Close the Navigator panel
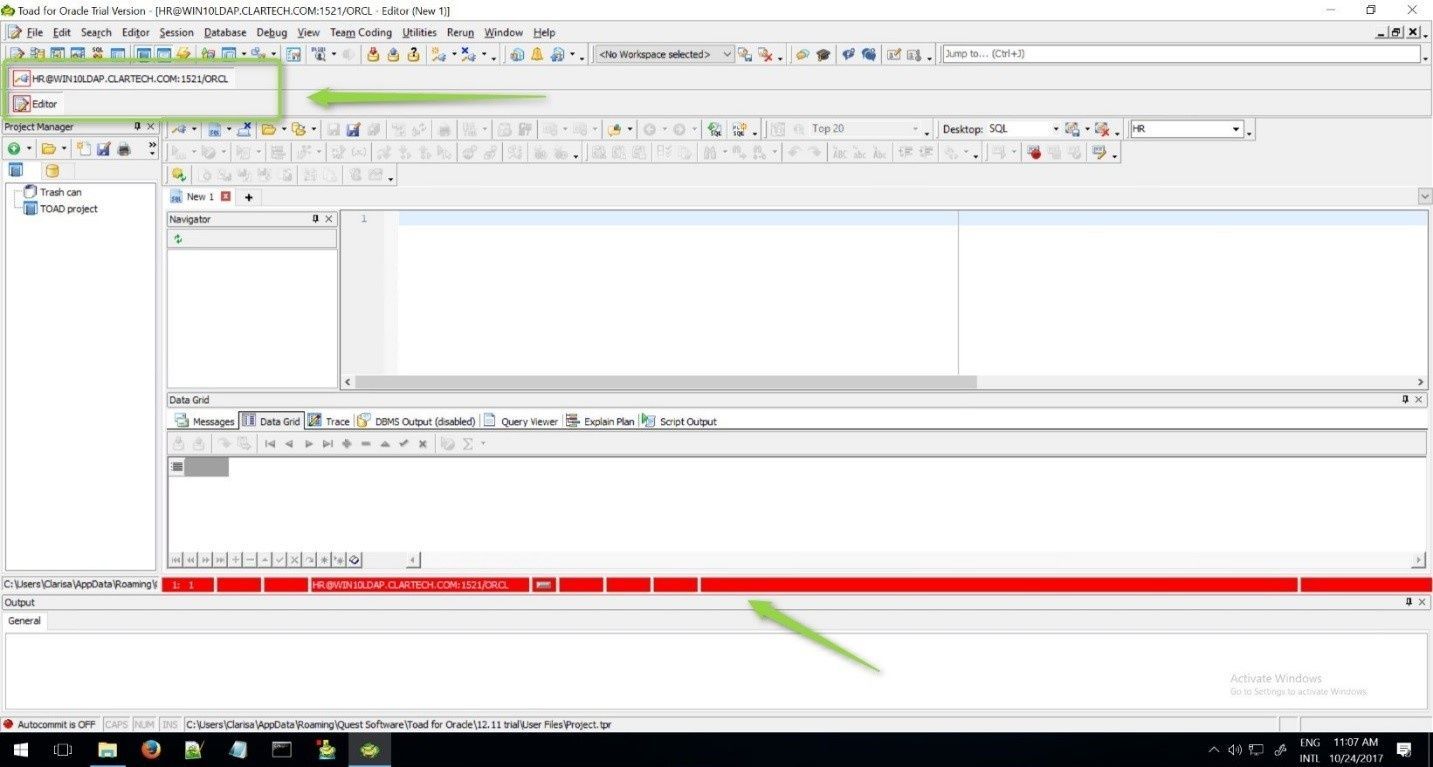This screenshot has height=767, width=1433. point(329,219)
